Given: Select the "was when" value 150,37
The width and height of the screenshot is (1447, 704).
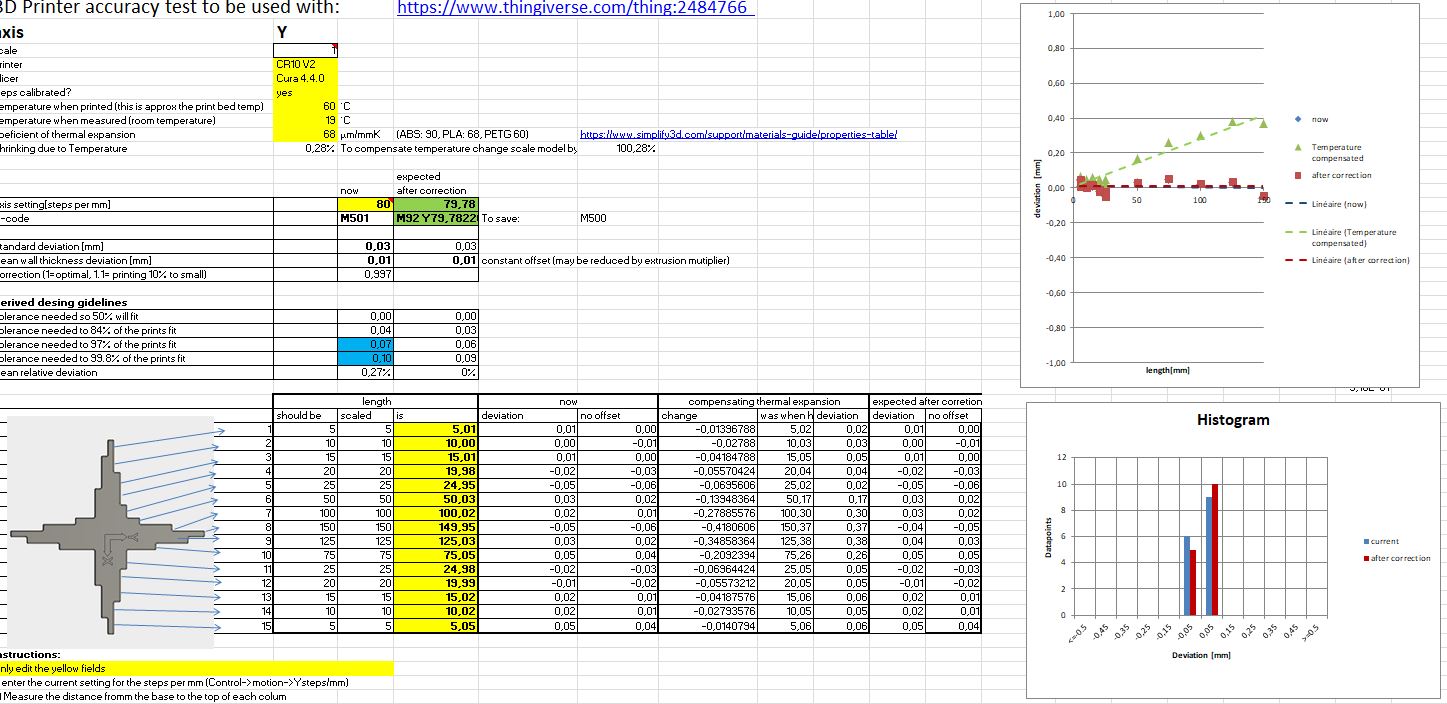Looking at the screenshot, I should (x=786, y=527).
